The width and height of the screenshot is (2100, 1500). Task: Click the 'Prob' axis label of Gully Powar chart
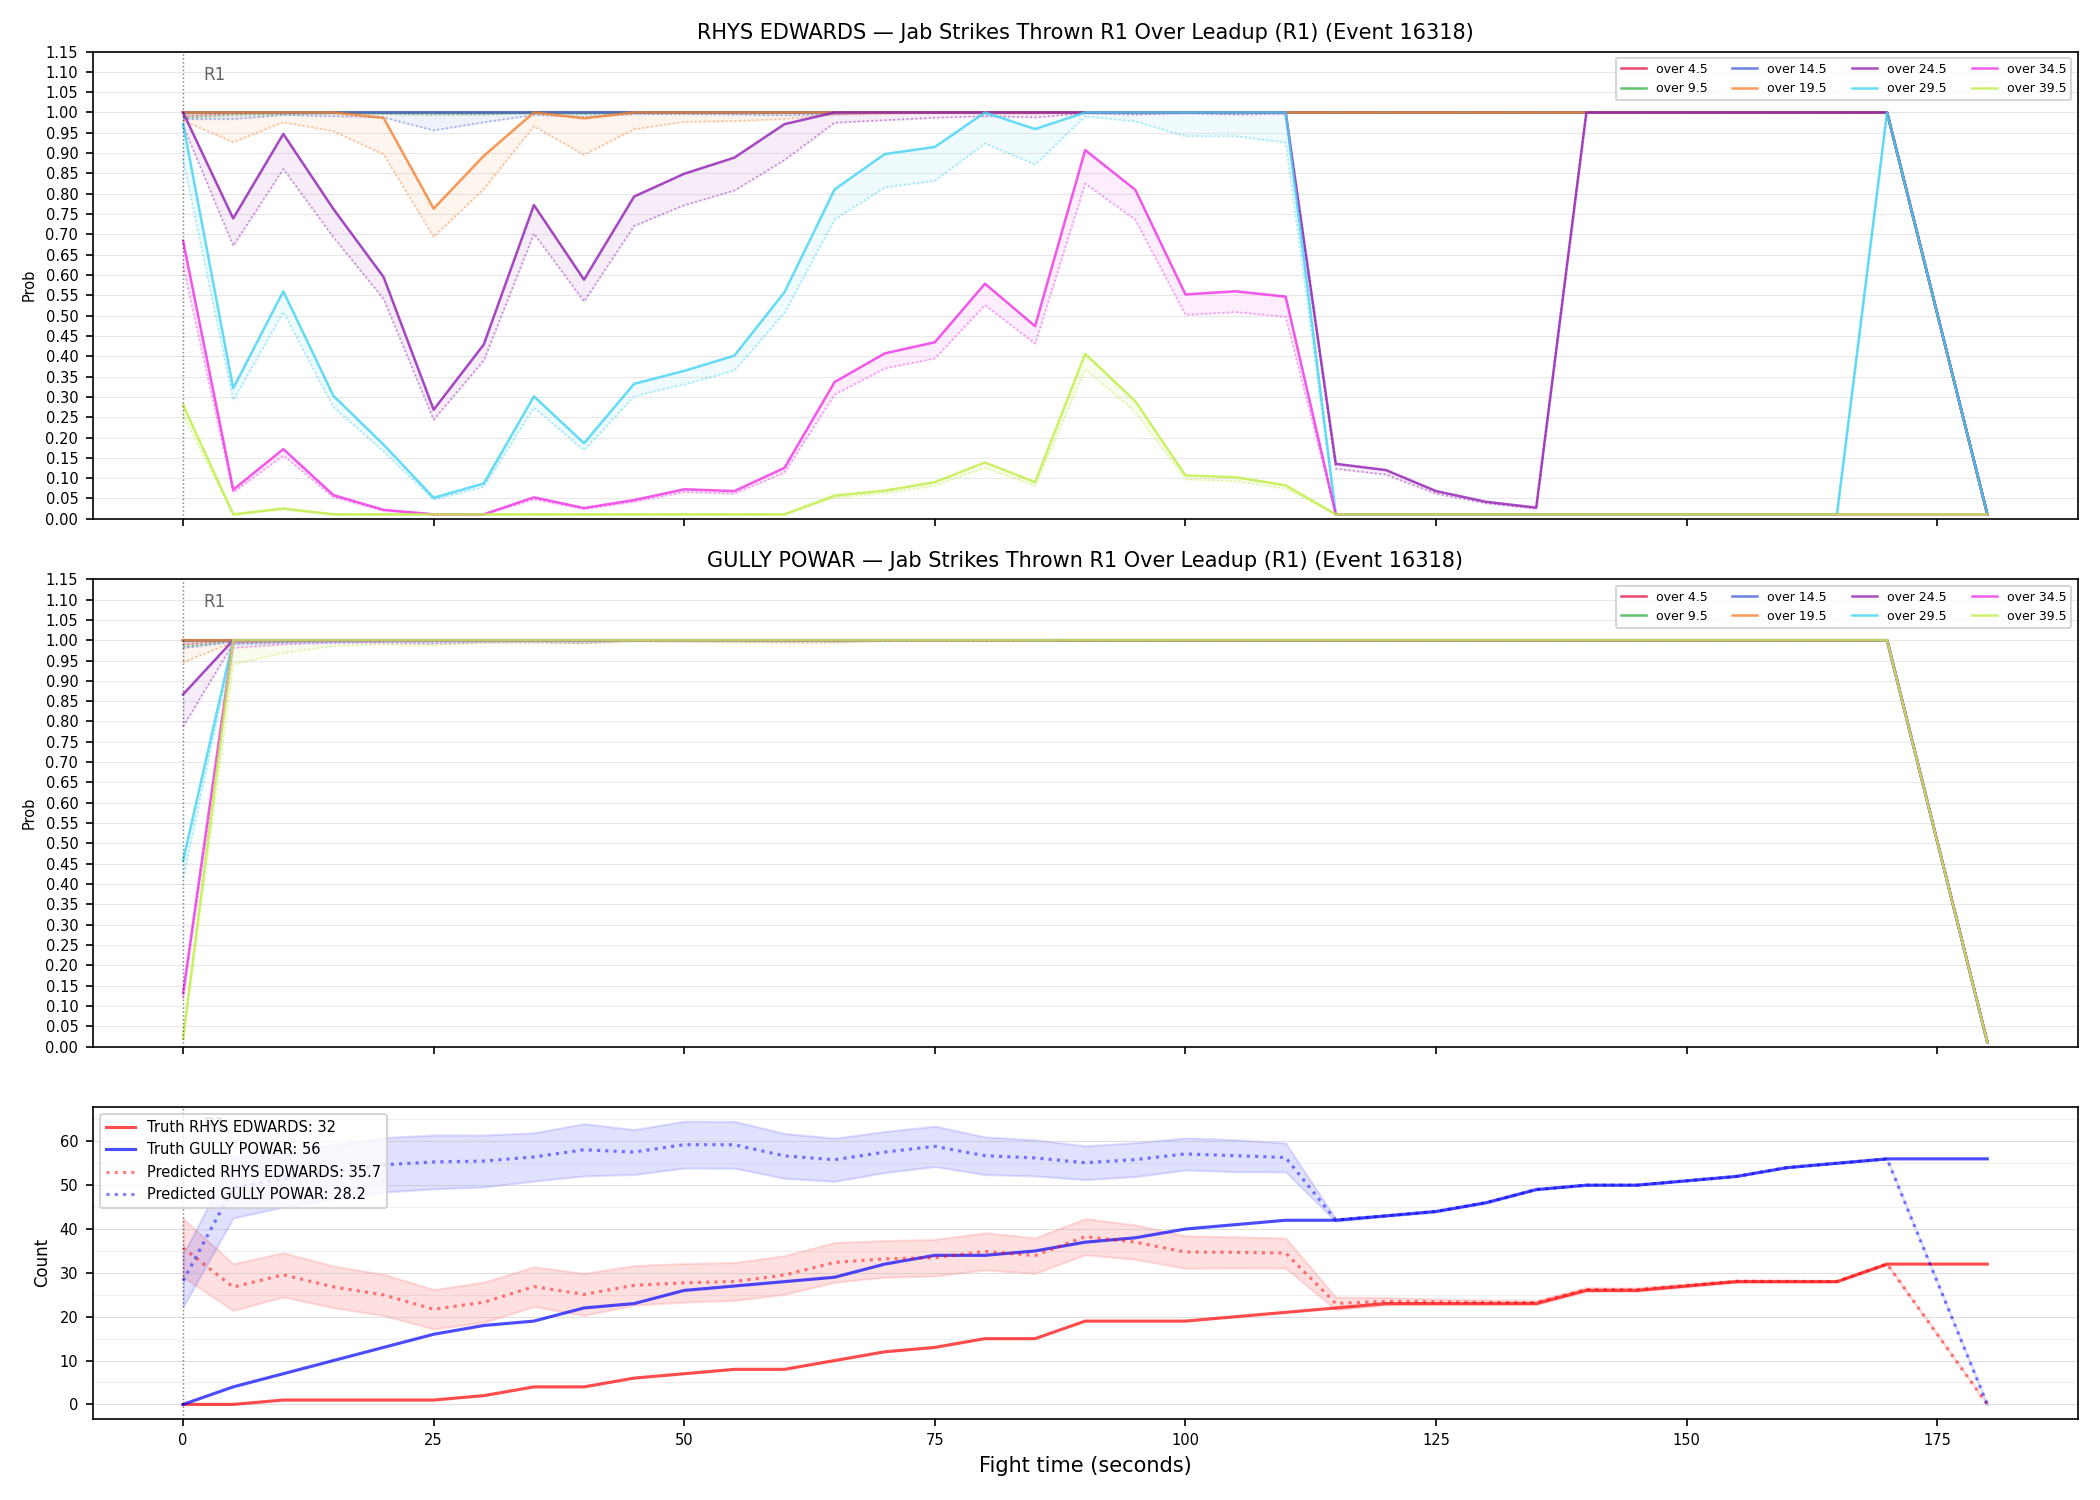[29, 814]
